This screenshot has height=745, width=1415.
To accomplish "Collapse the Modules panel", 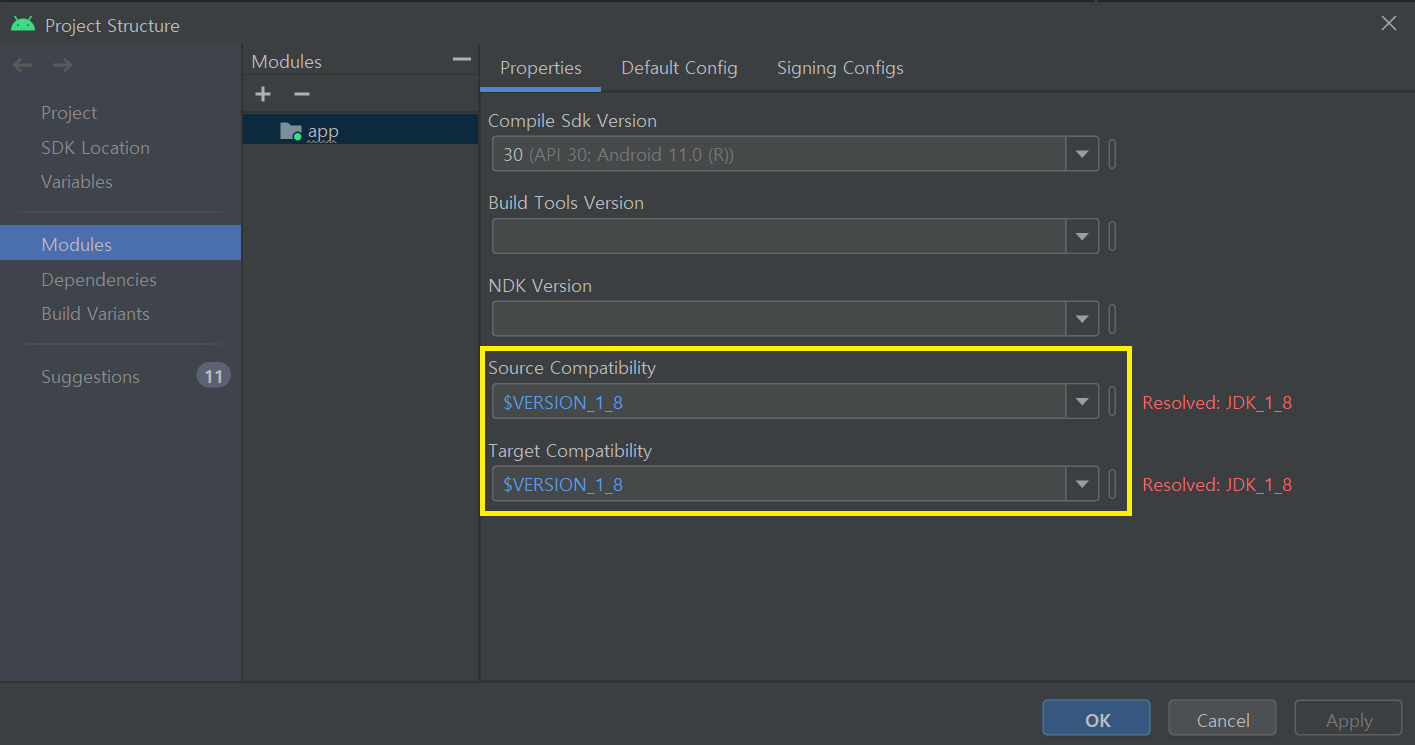I will point(461,60).
